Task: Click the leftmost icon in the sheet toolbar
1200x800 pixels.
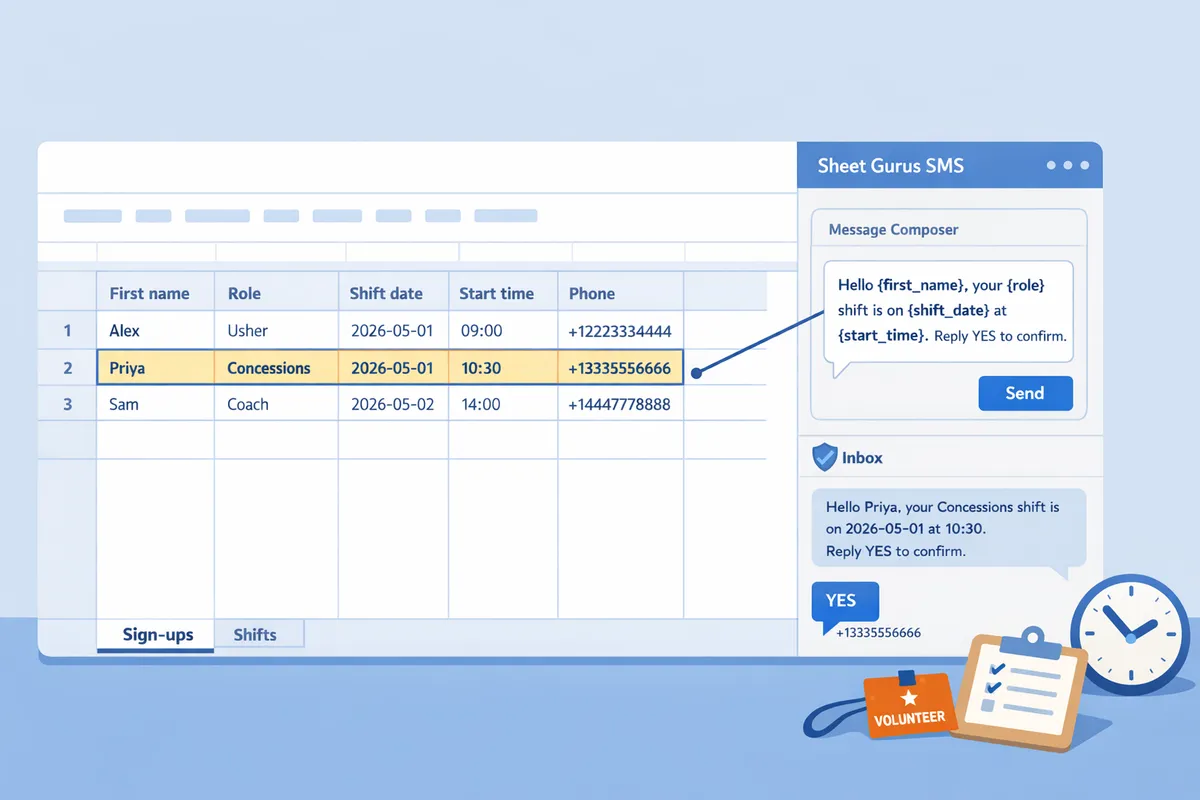Action: click(93, 216)
